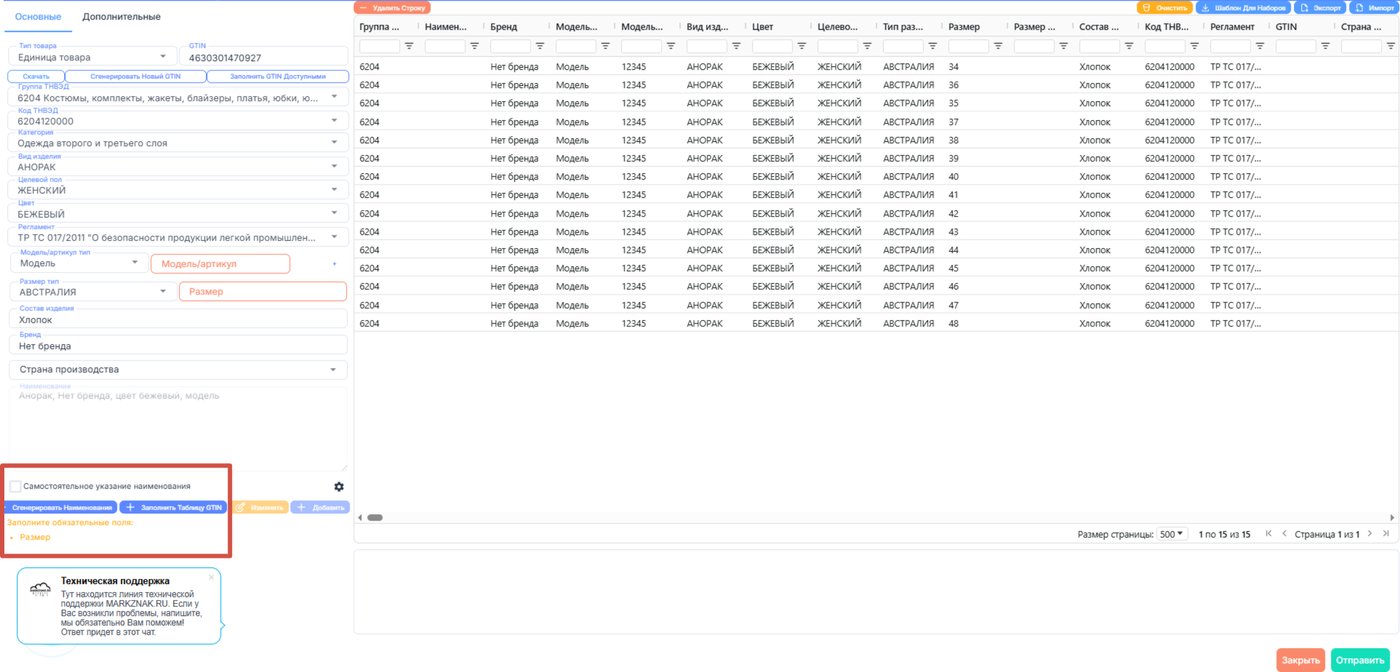This screenshot has height=672, width=1400.
Task: Open the Страна производства dropdown
Action: click(x=178, y=370)
